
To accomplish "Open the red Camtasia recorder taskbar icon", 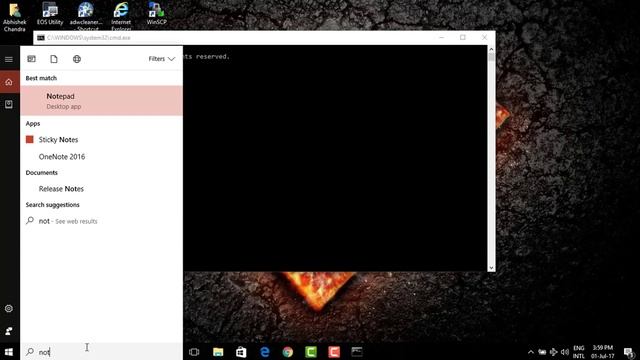I will (x=334, y=352).
